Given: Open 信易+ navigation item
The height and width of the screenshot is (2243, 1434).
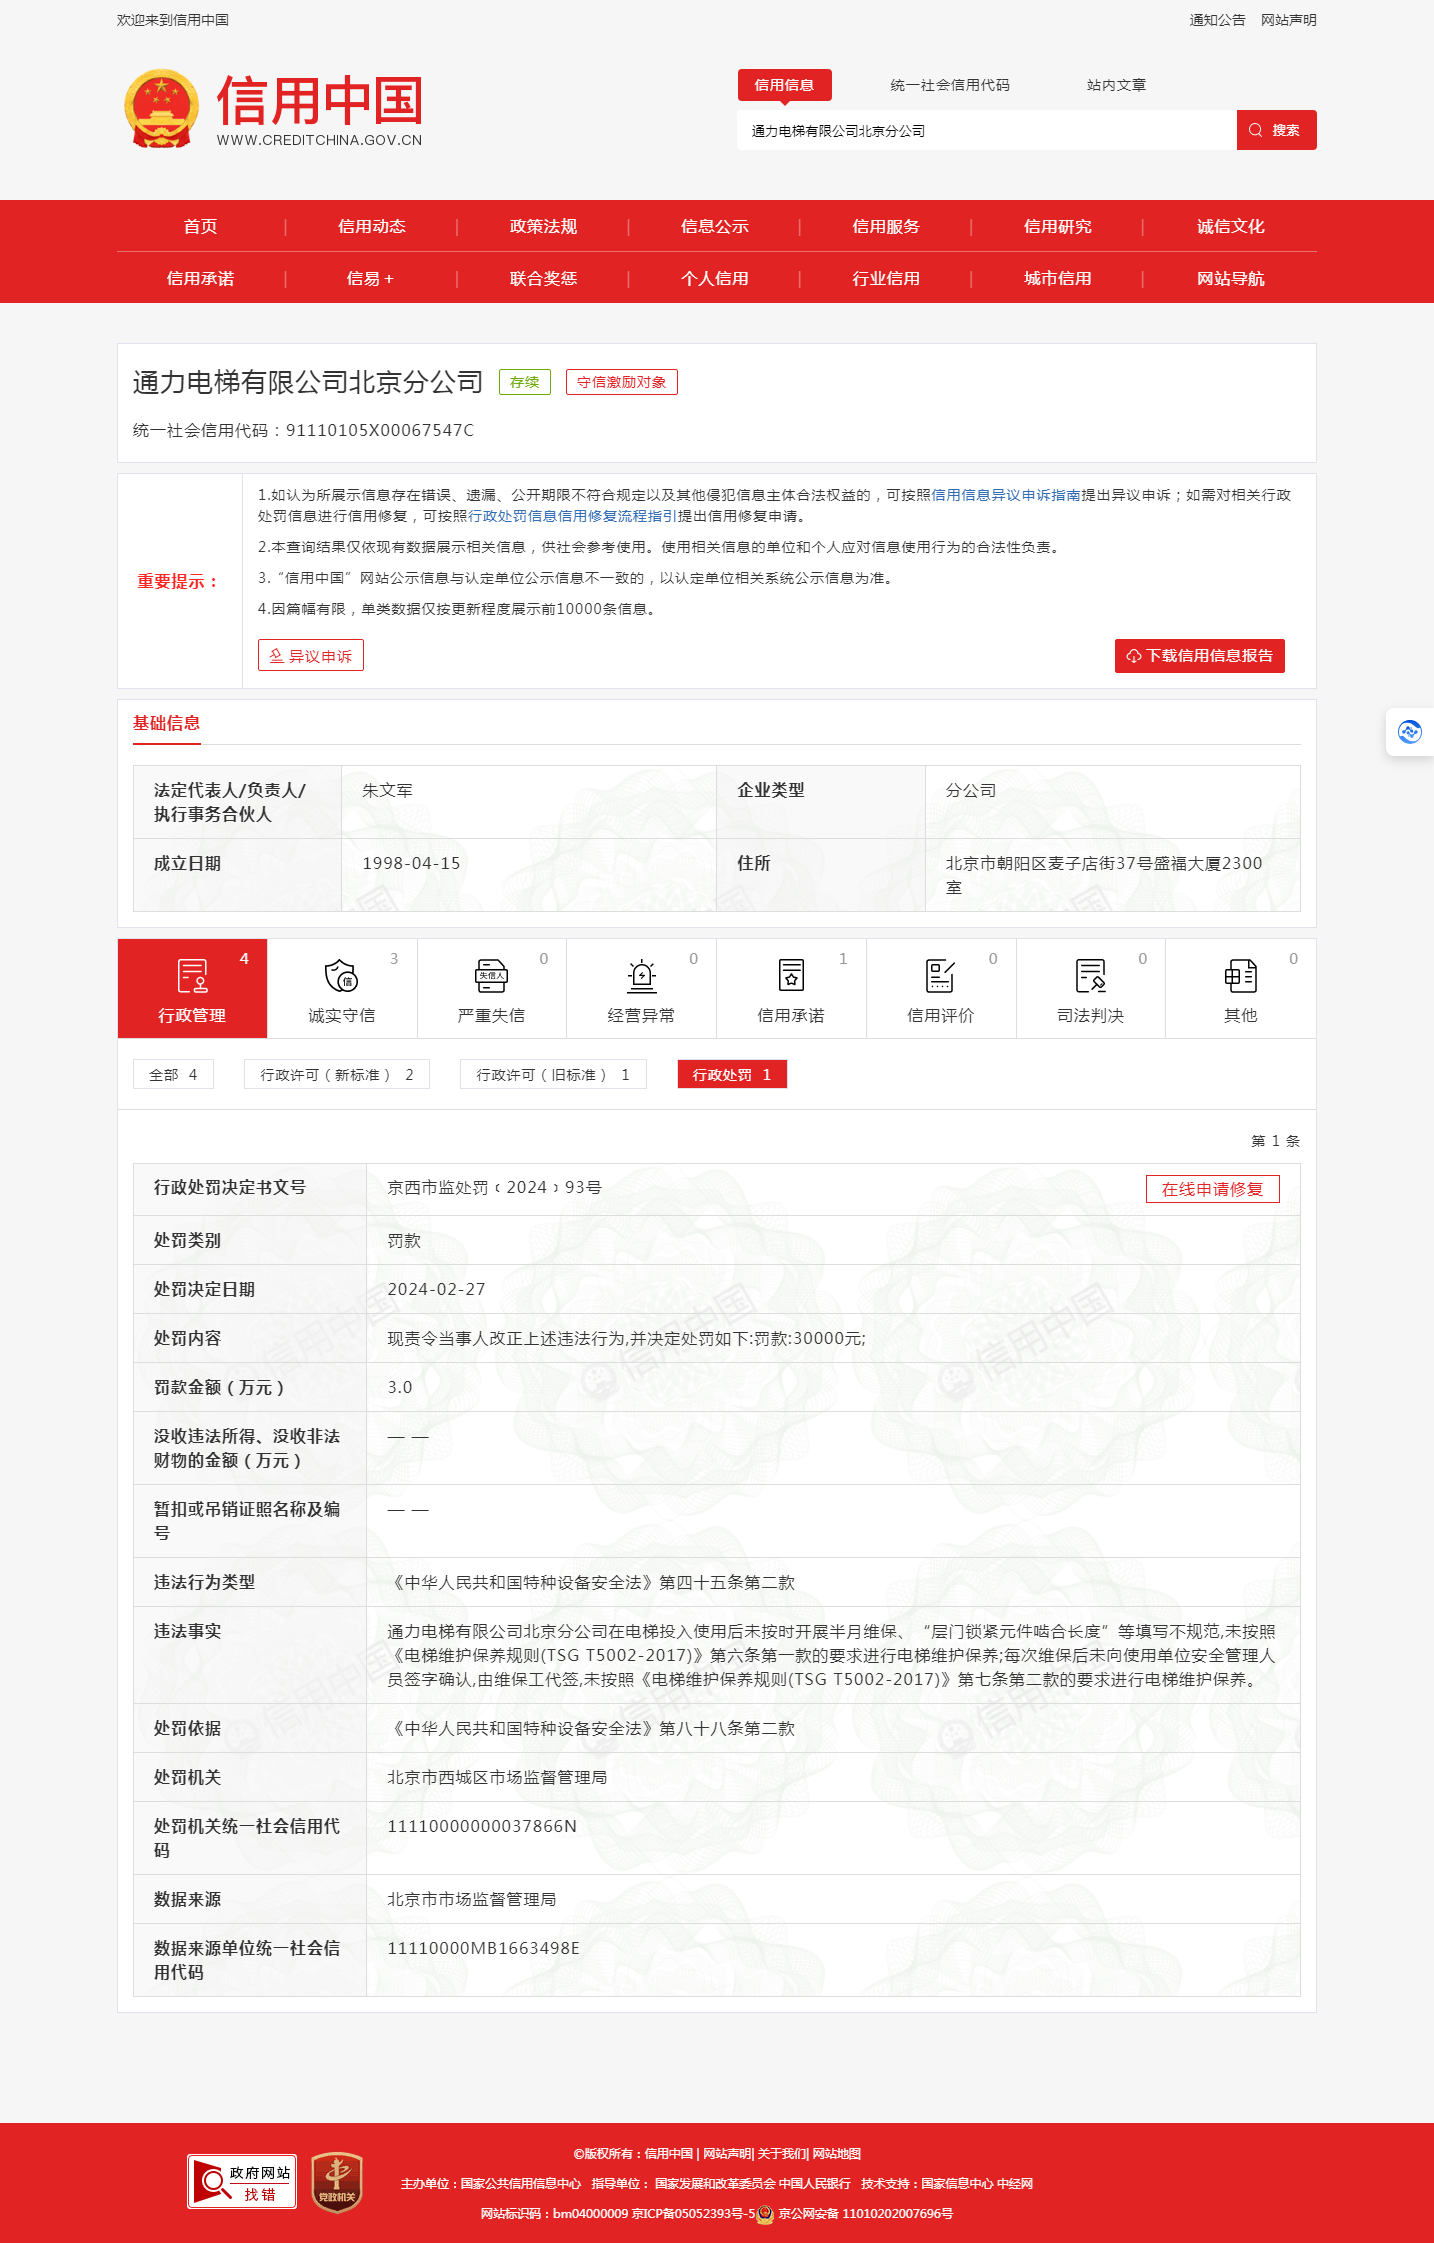Looking at the screenshot, I should (371, 278).
